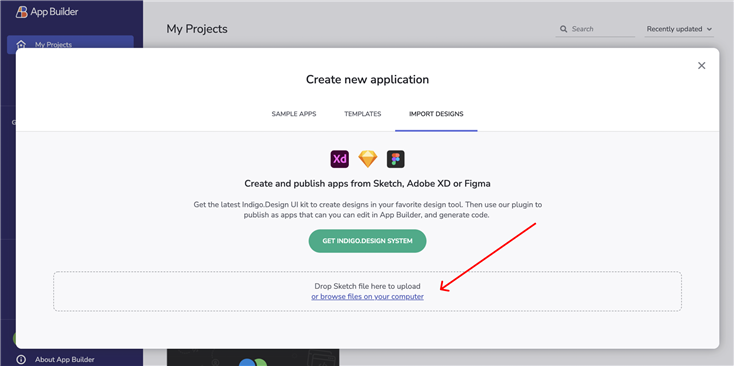Image resolution: width=734 pixels, height=366 pixels.
Task: Click the Figma icon
Action: (396, 159)
